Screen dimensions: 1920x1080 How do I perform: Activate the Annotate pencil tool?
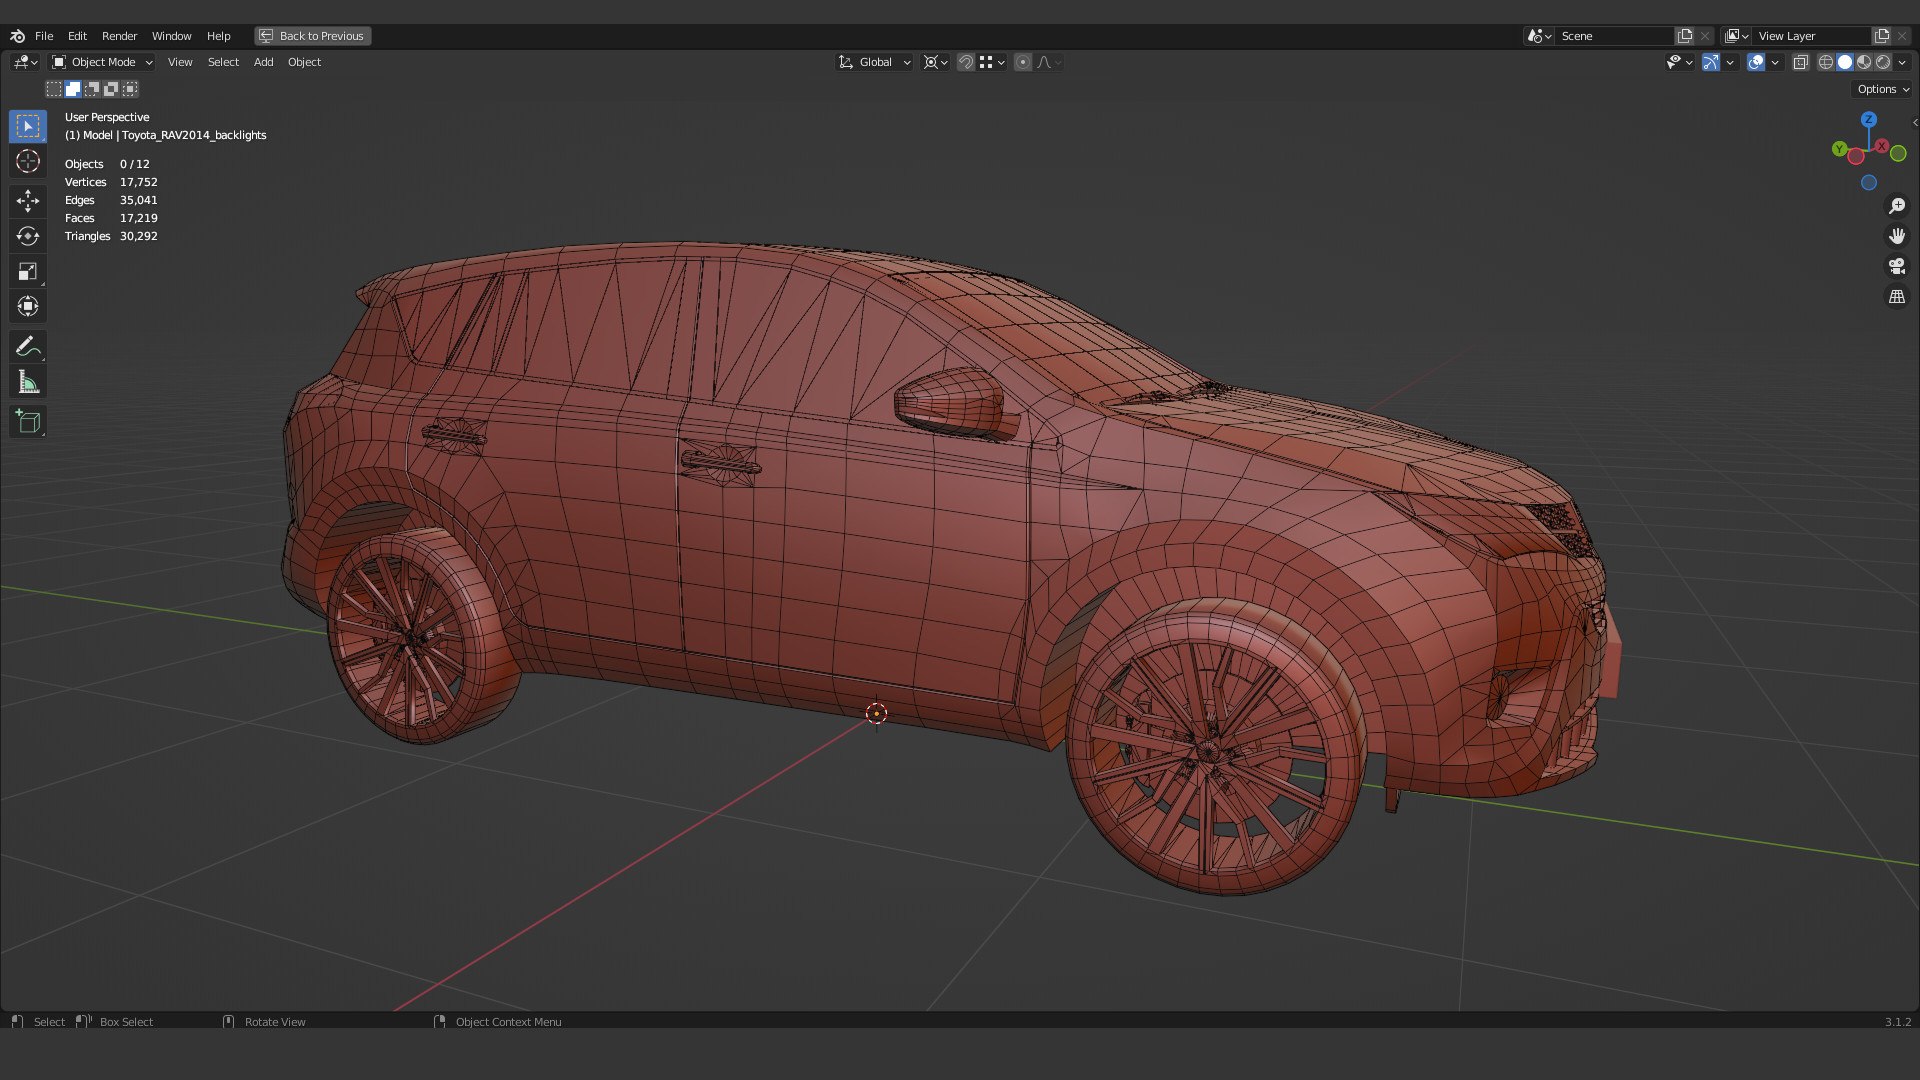pyautogui.click(x=28, y=347)
